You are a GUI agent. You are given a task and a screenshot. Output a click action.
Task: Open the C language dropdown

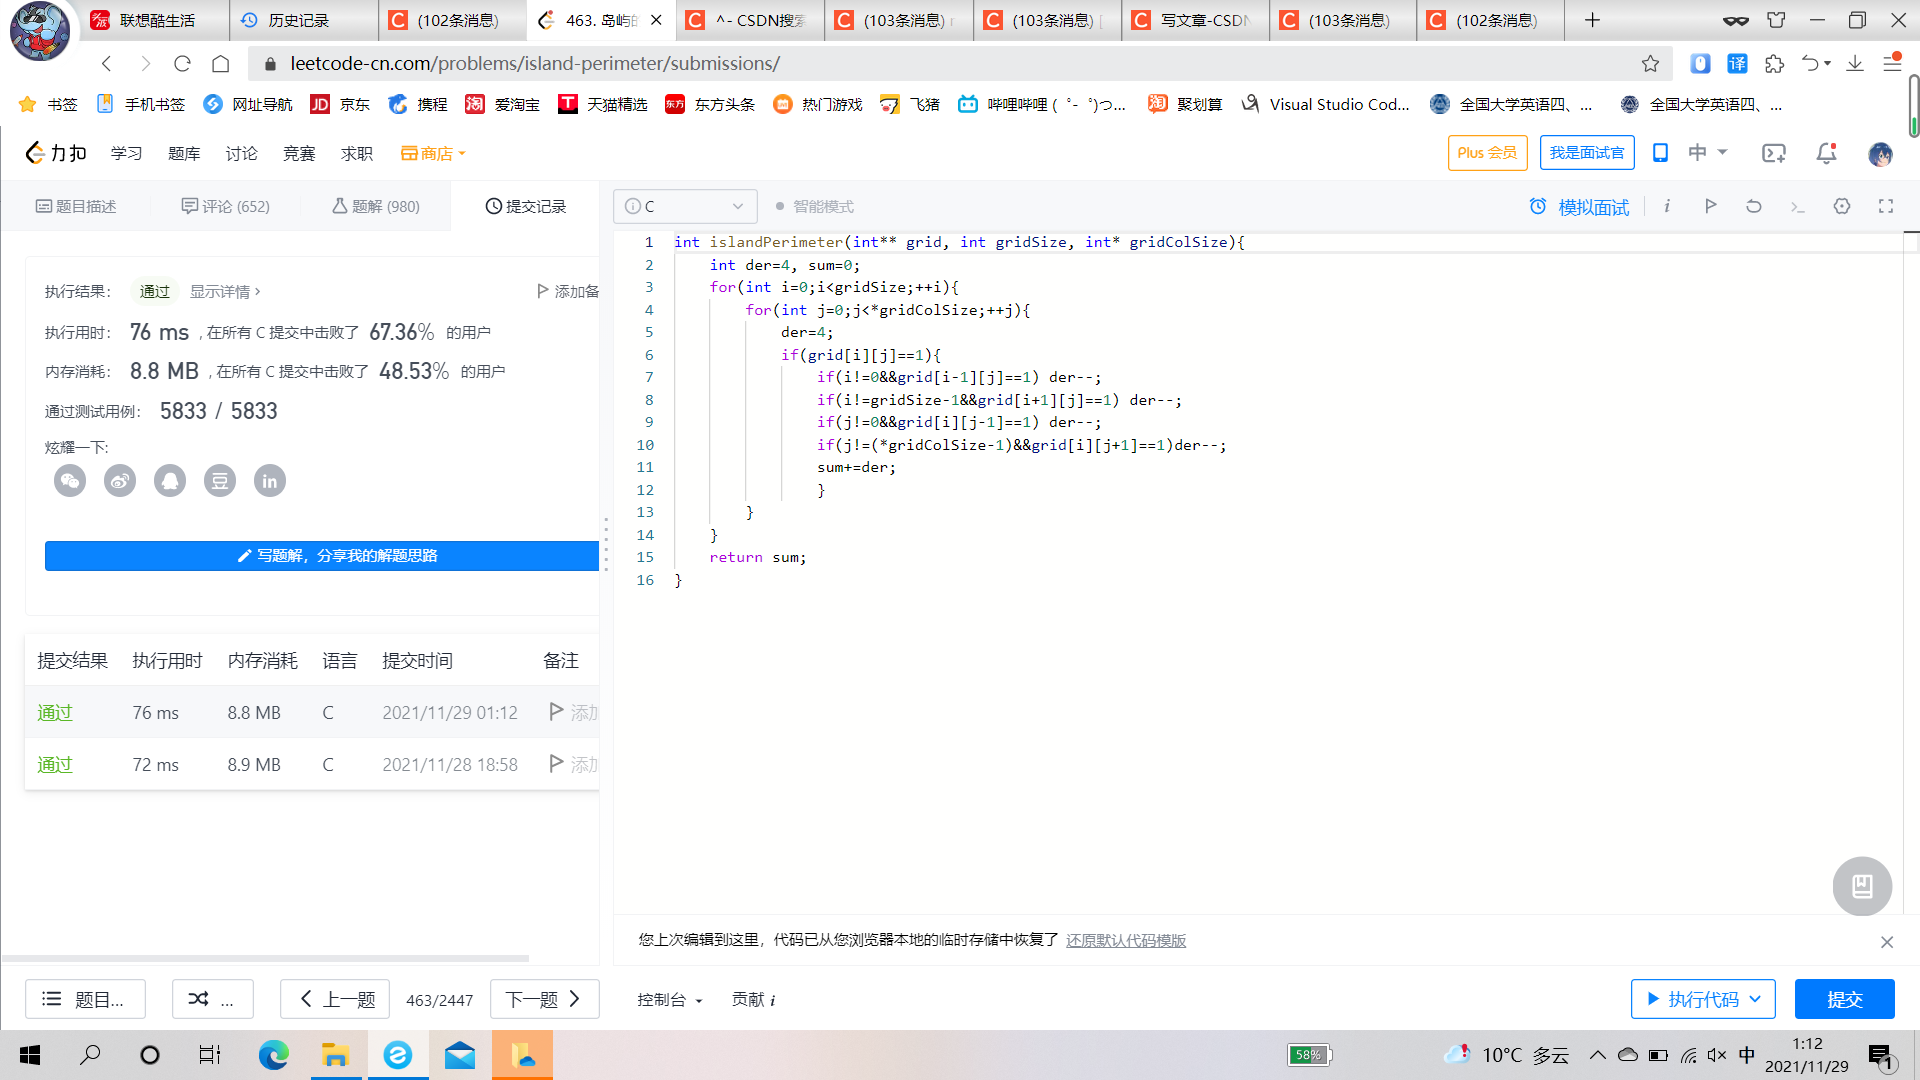pos(685,207)
